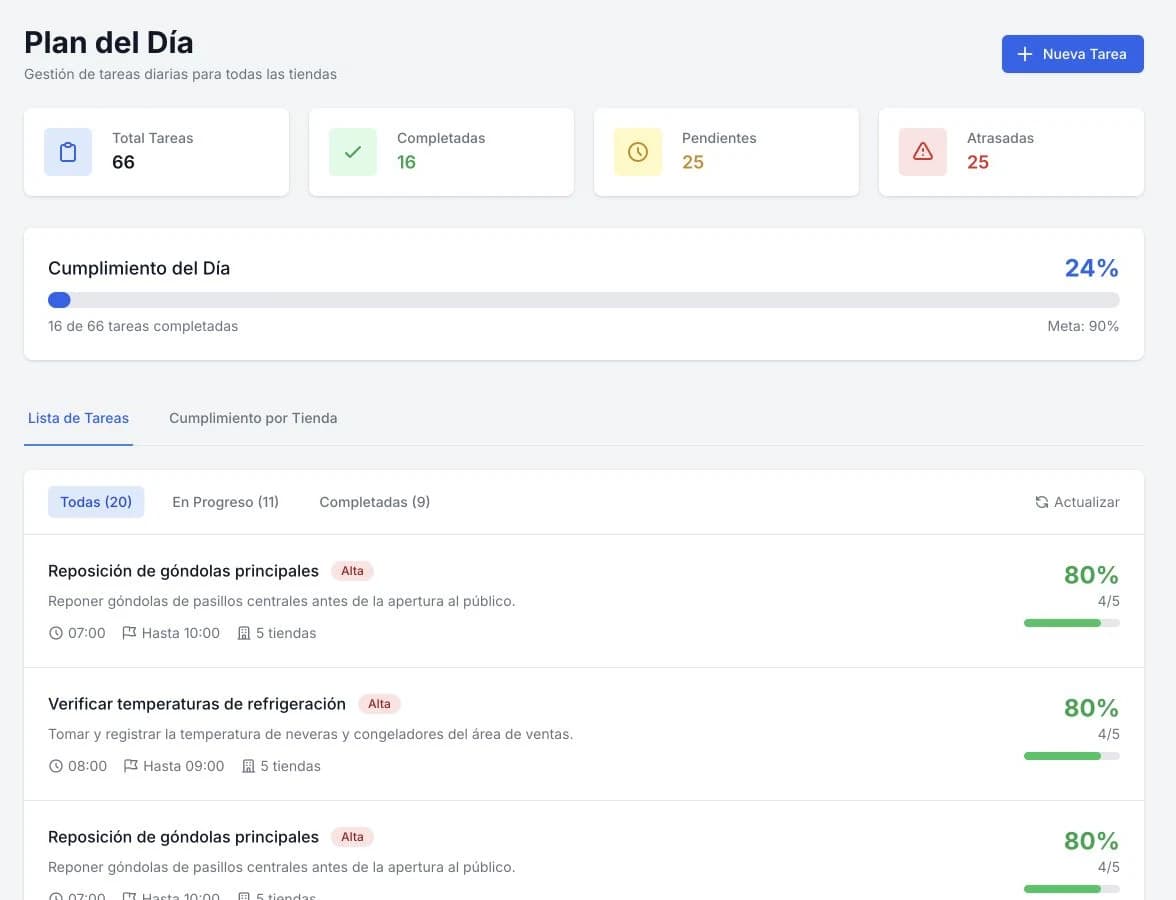Click progress bar of first Reposición de góndolas task
Screen dimensions: 1176x900
tap(1072, 623)
